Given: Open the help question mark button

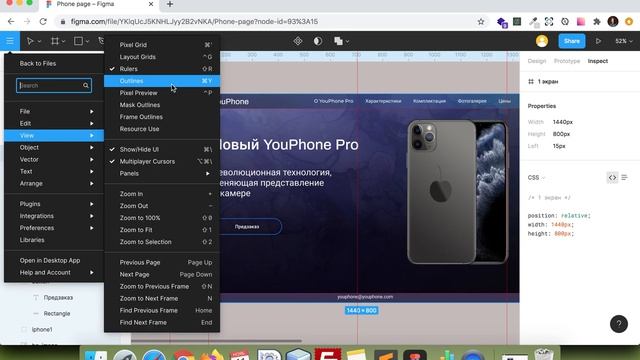Looking at the screenshot, I should coord(619,324).
